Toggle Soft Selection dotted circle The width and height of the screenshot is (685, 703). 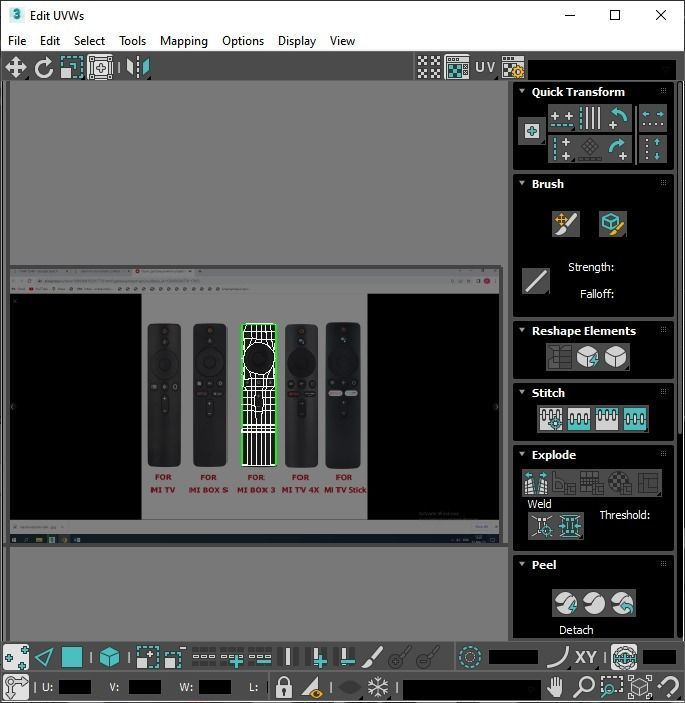point(470,658)
